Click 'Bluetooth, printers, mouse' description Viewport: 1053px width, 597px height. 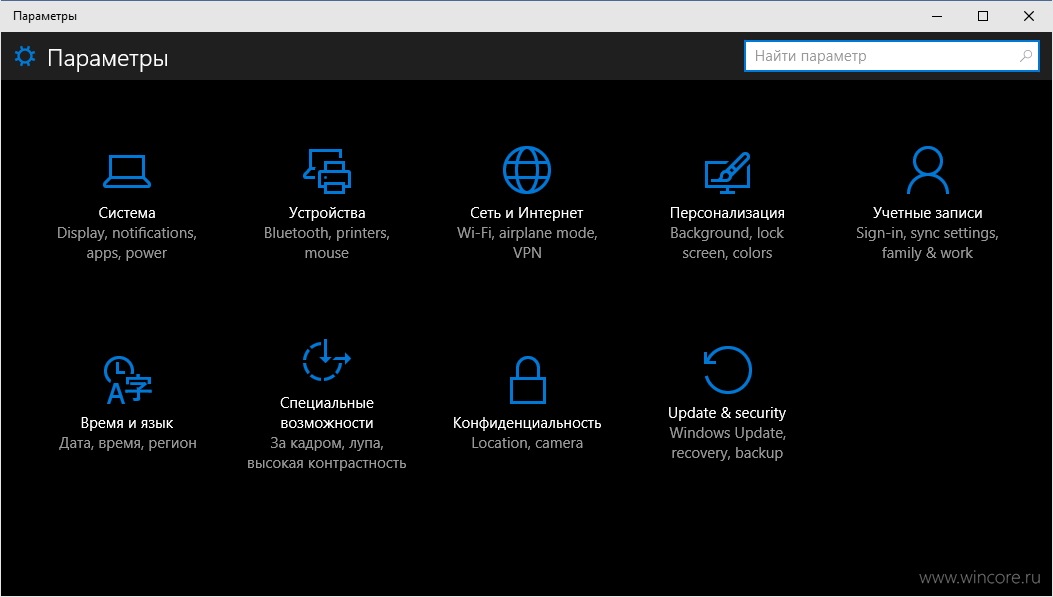327,243
